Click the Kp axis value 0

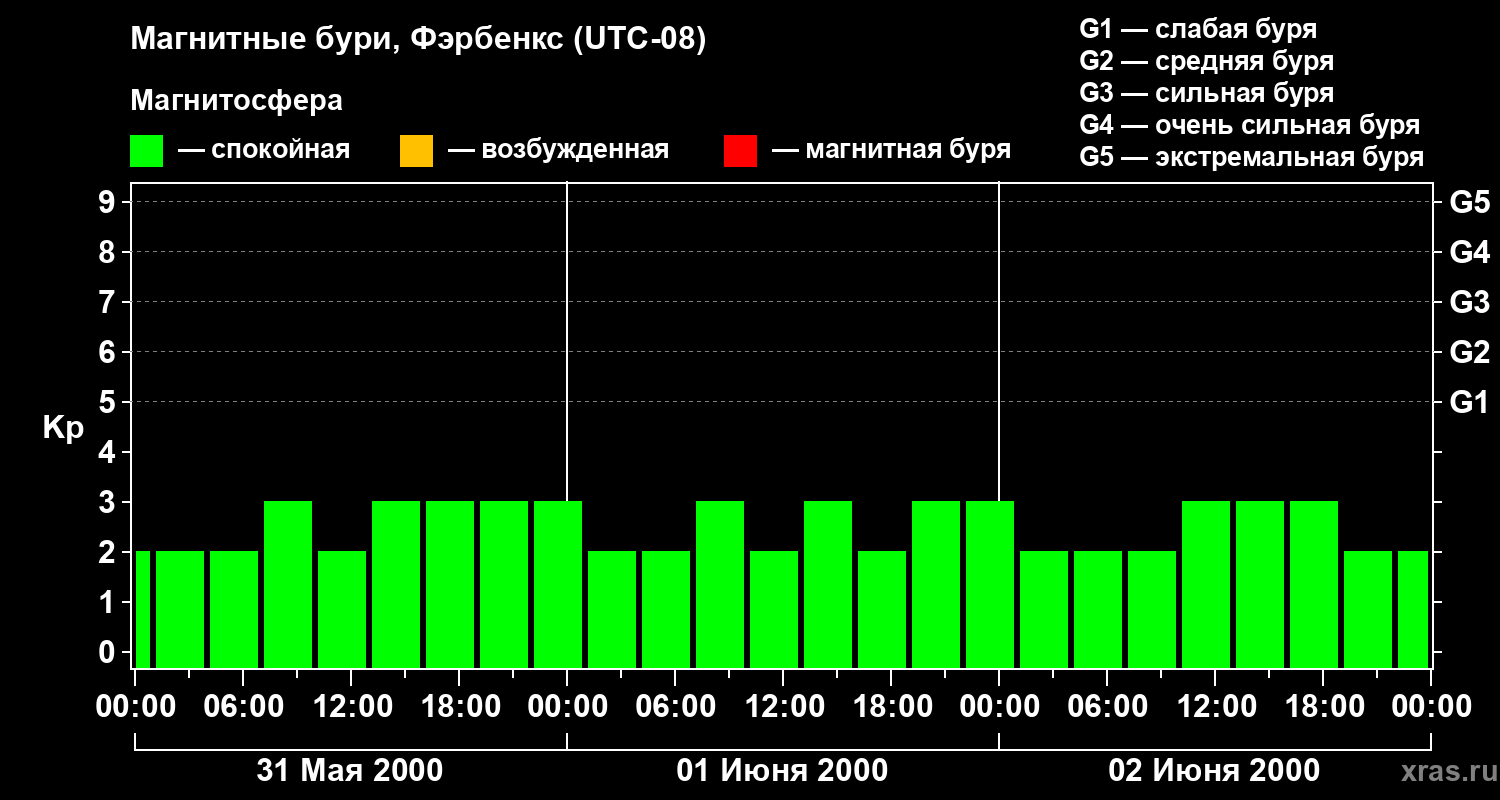109,652
